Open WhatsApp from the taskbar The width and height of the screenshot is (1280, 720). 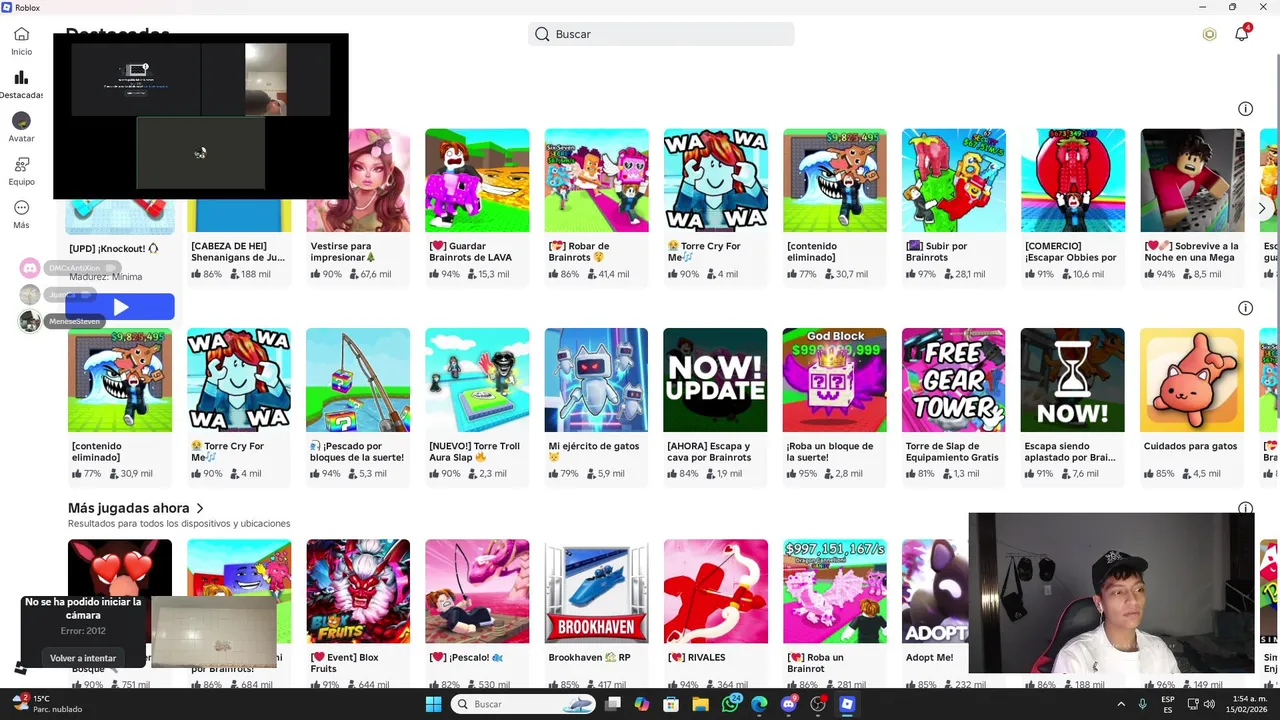tap(731, 704)
